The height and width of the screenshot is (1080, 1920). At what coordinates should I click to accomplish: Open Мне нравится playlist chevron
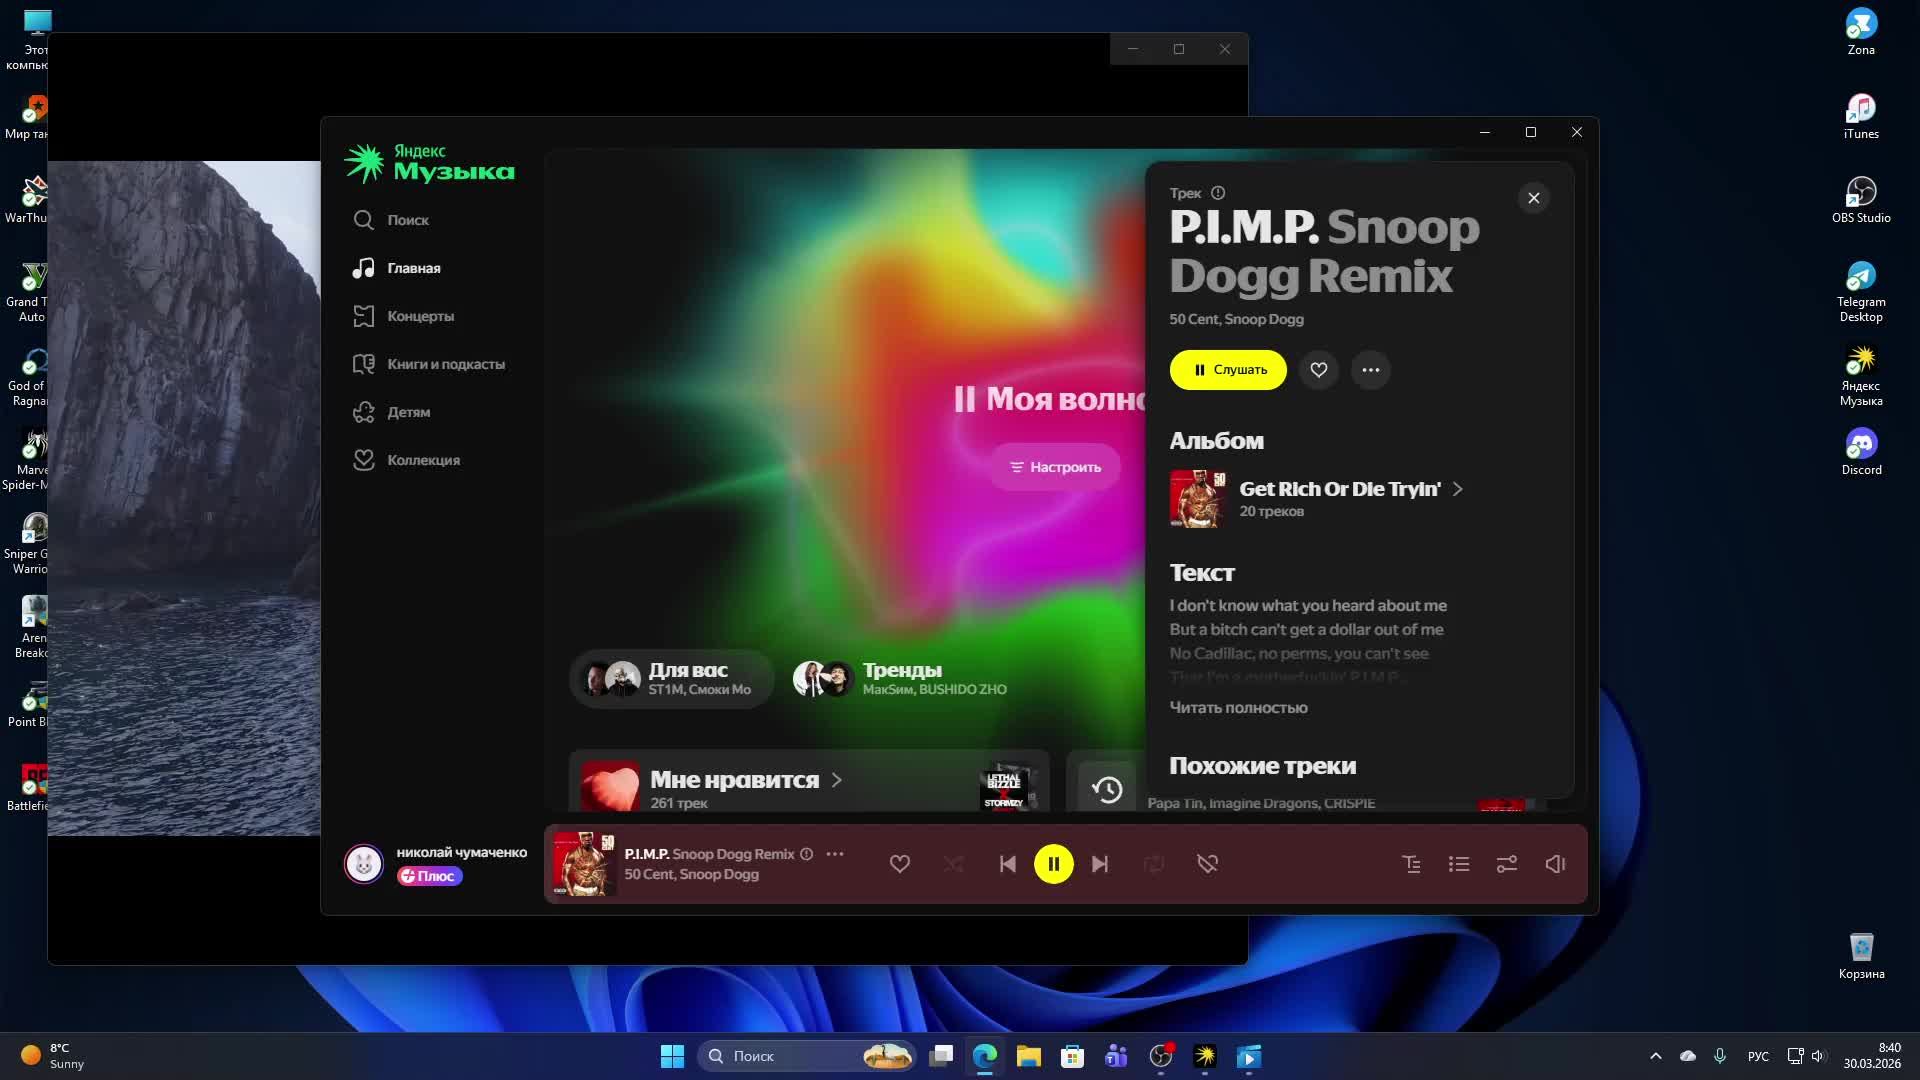pos(837,780)
